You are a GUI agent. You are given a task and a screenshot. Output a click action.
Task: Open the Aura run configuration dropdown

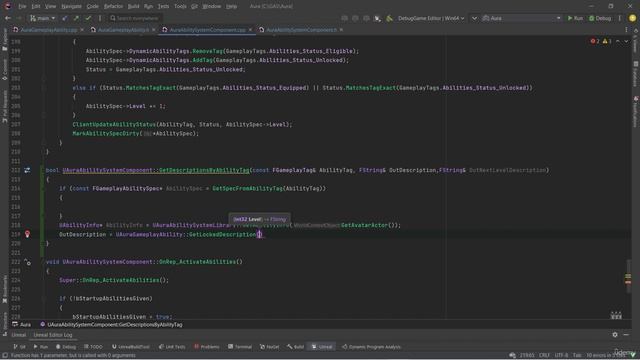coord(522,18)
